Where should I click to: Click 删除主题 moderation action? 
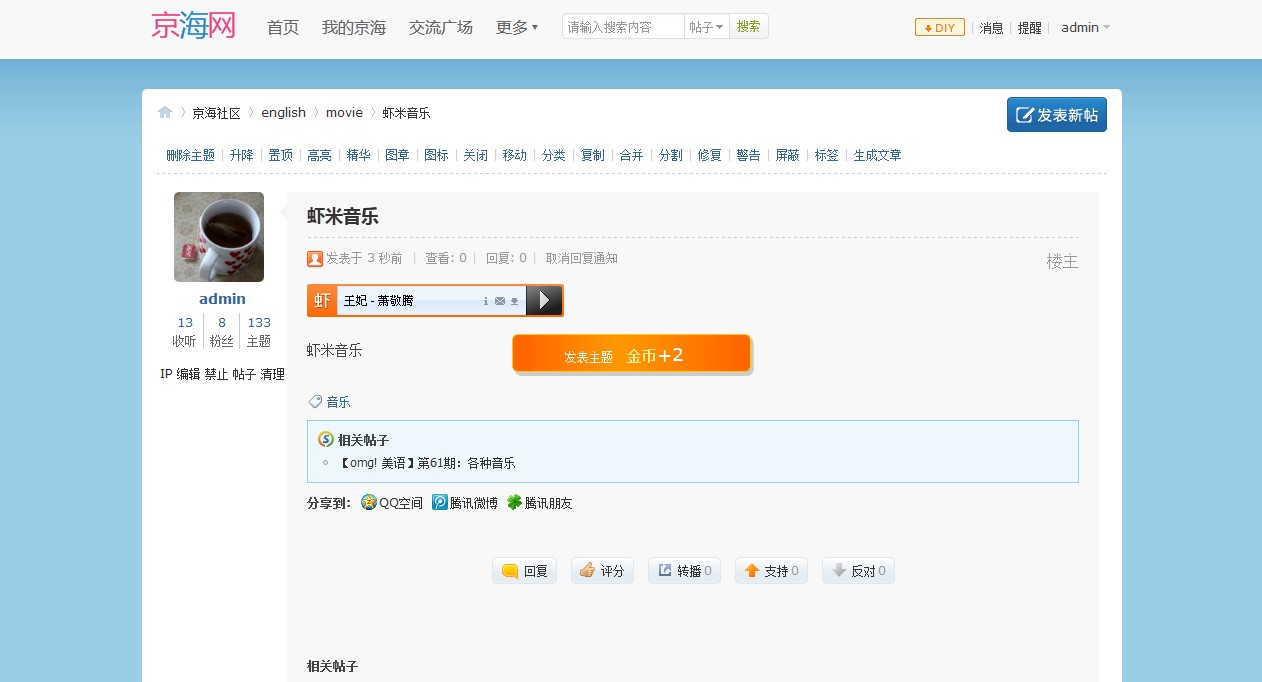pyautogui.click(x=191, y=155)
